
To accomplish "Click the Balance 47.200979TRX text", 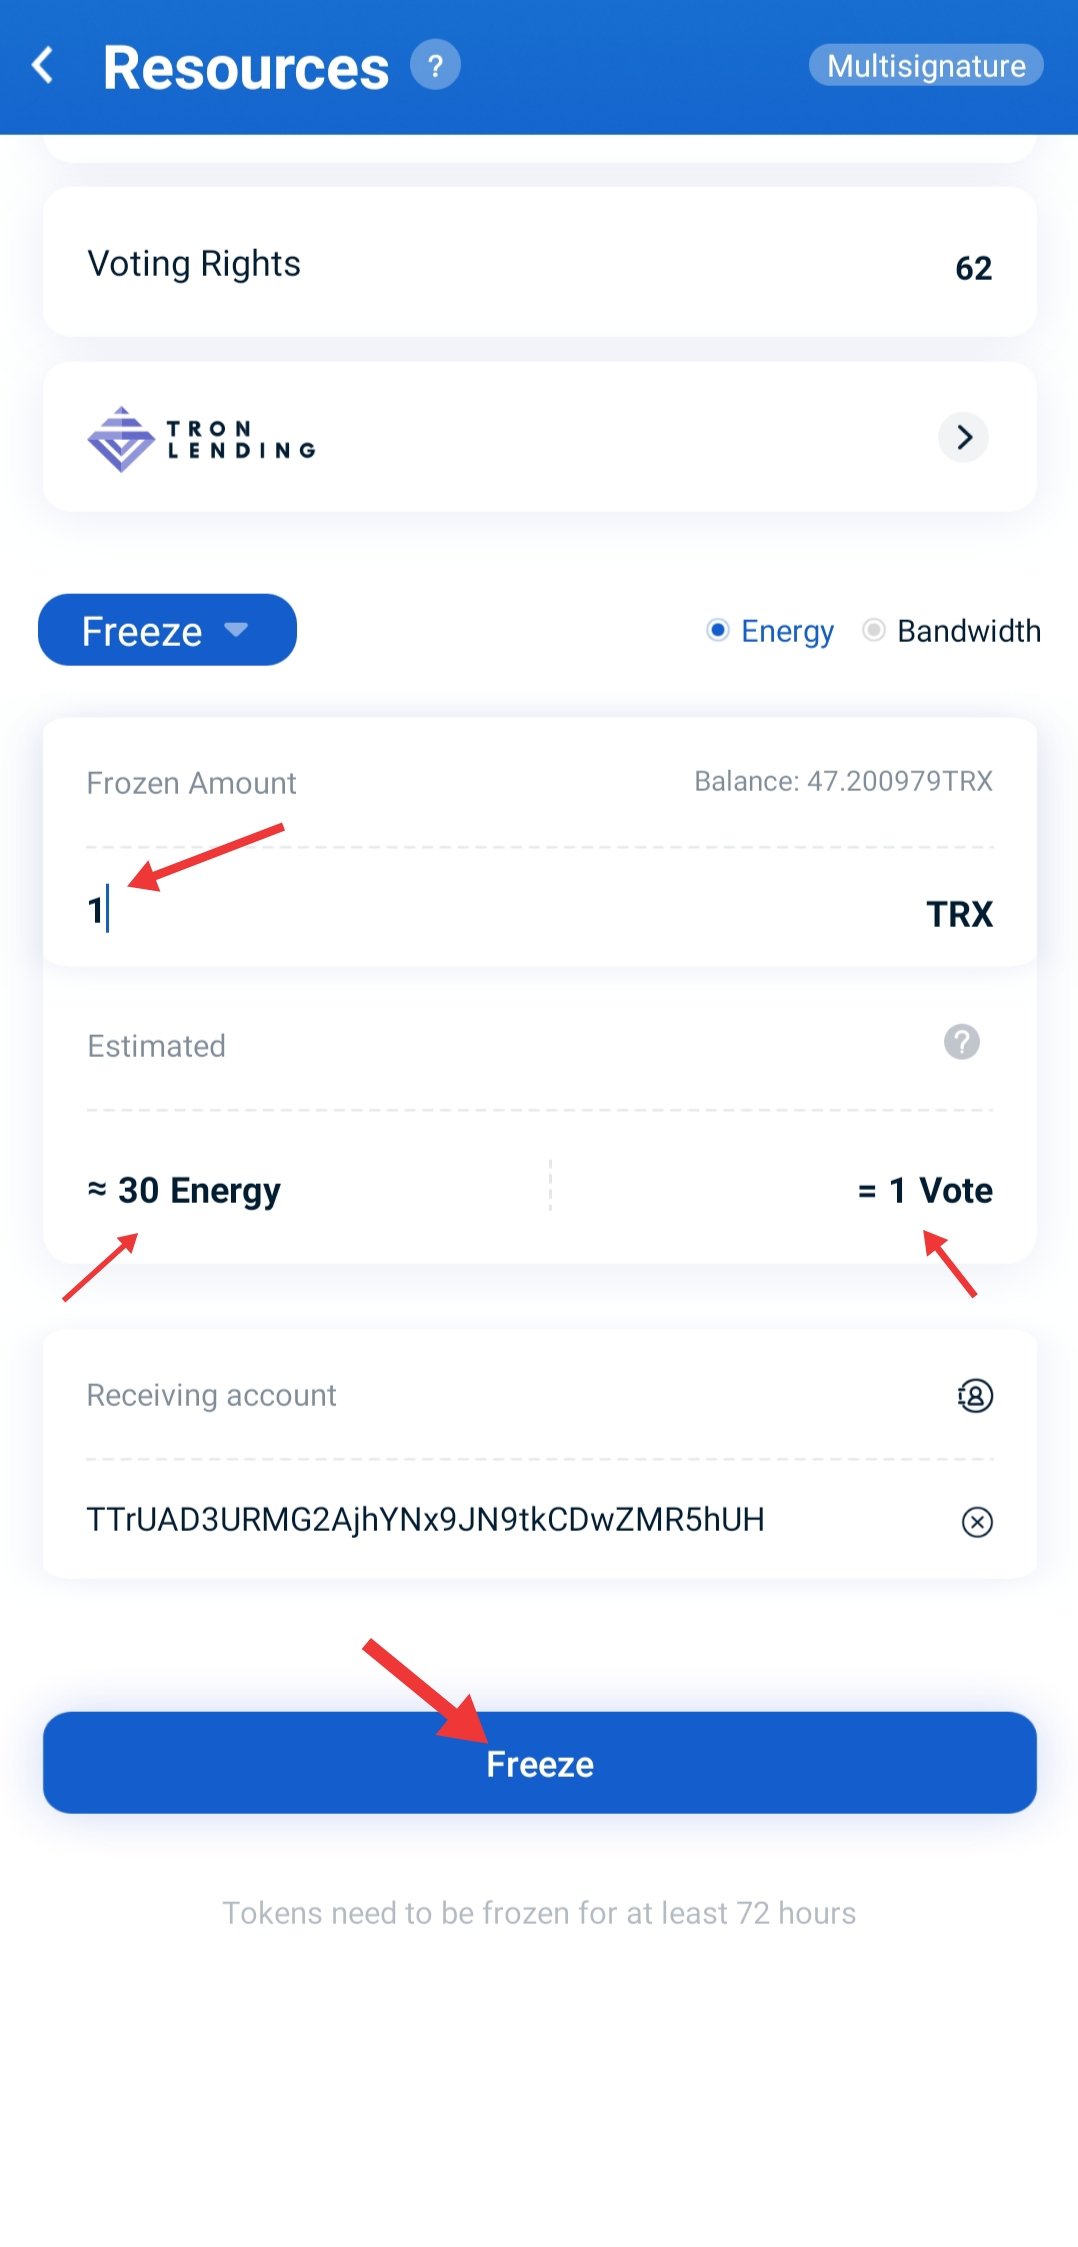I will tap(844, 781).
